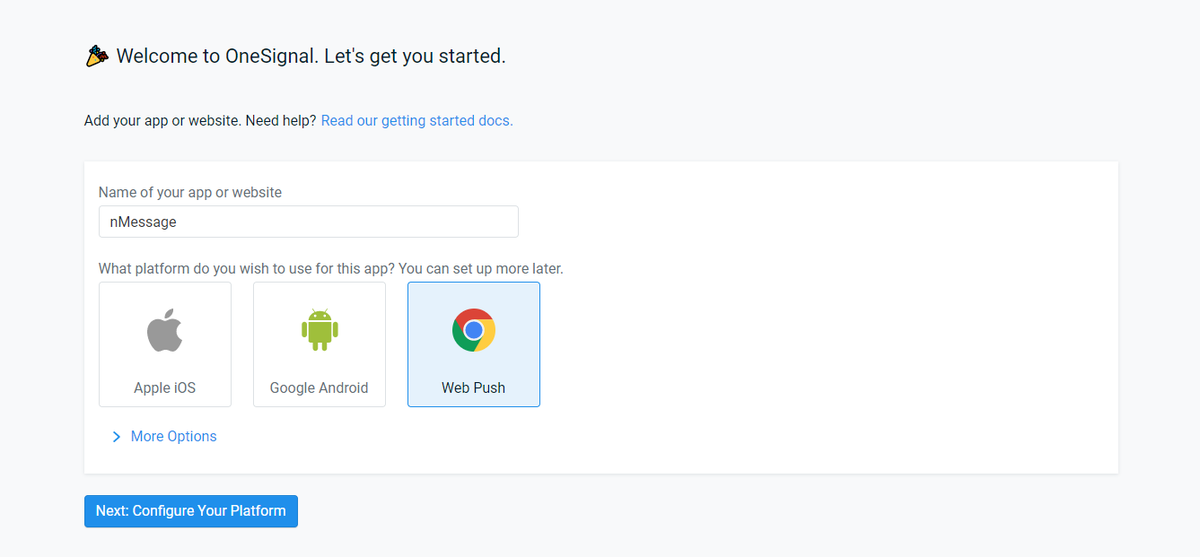Click the 'Apple iOS' label text

[x=165, y=388]
